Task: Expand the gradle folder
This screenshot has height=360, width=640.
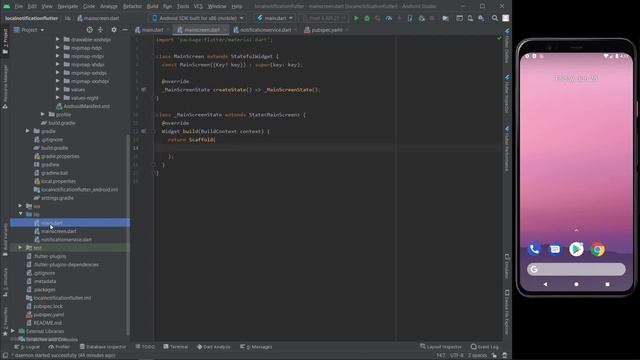Action: 28,131
